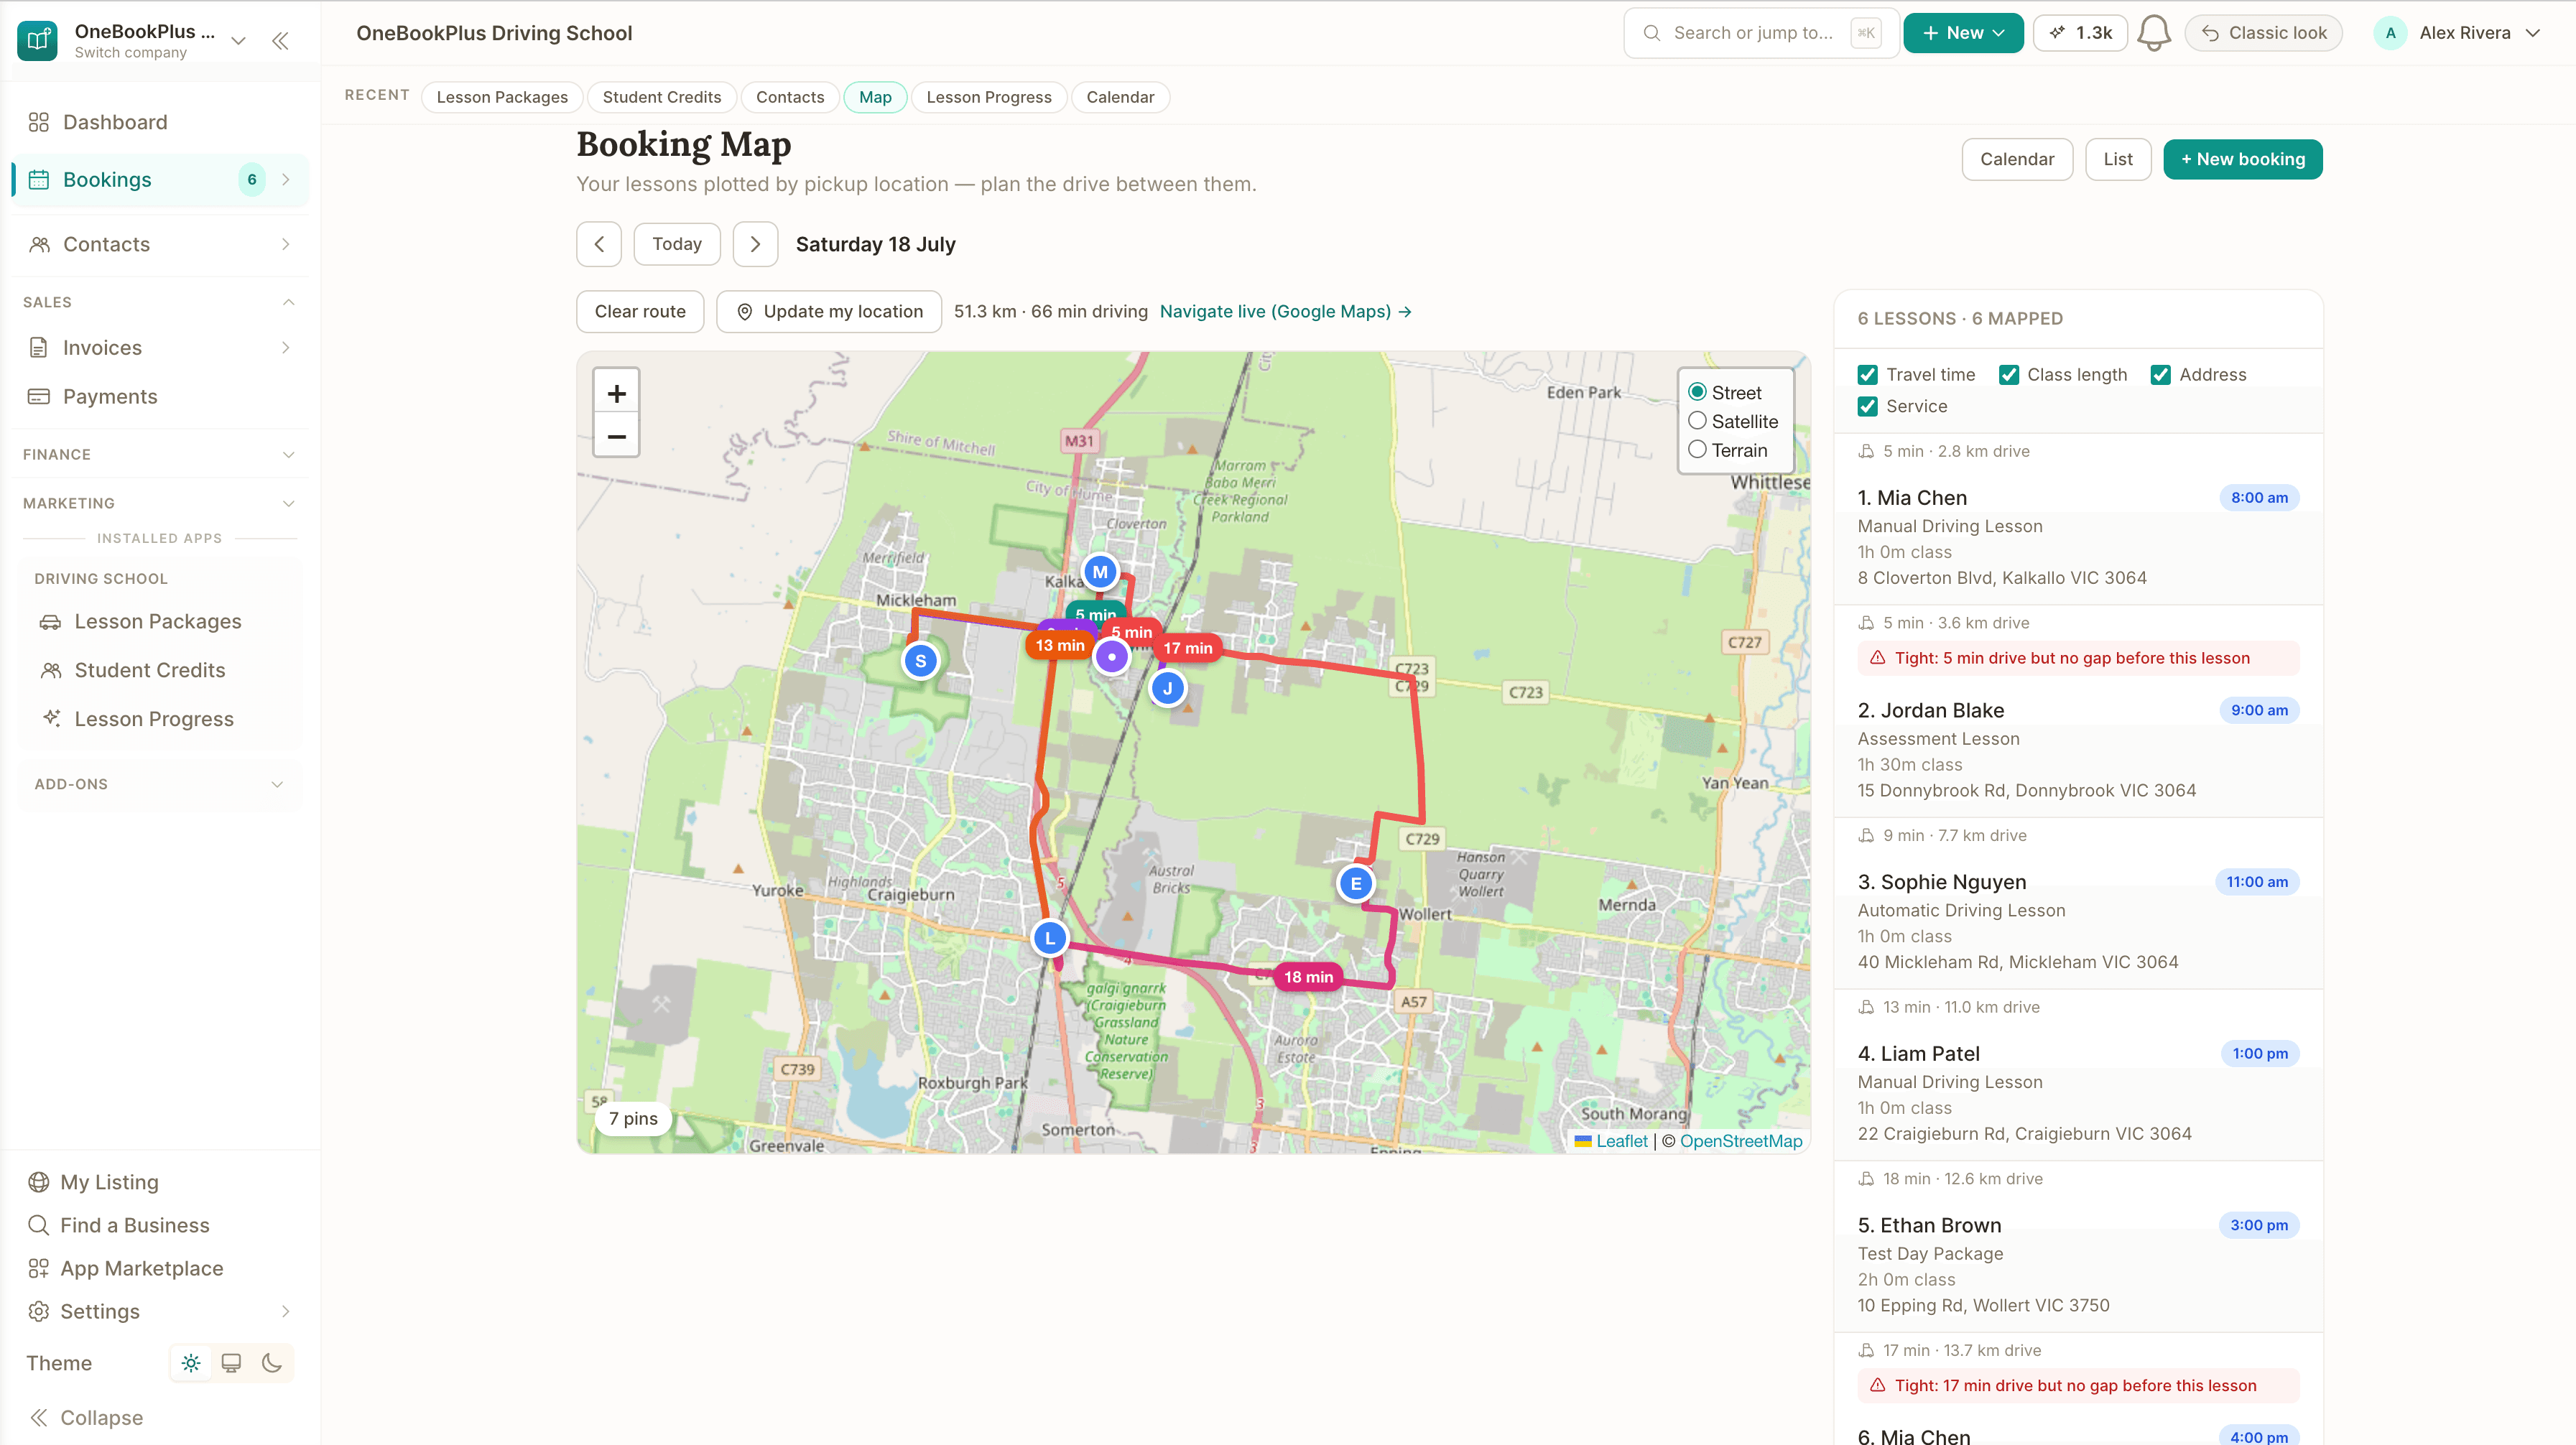2576x1445 pixels.
Task: Go to previous day arrow
Action: tap(599, 244)
